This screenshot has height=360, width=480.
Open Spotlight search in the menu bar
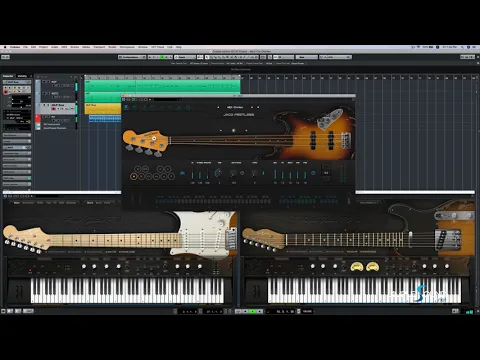click(462, 47)
